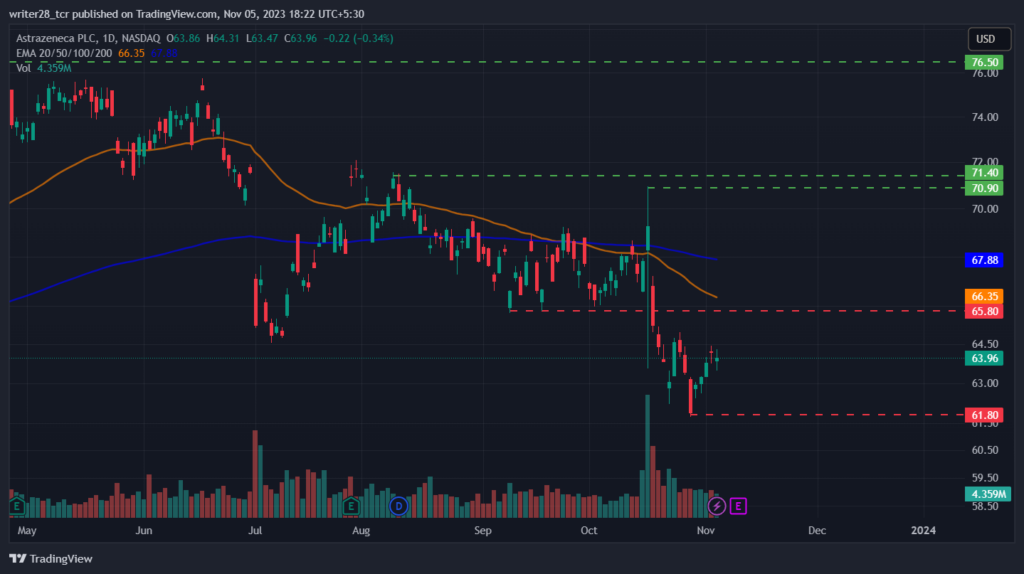This screenshot has width=1024, height=574.
Task: Click the earnings E marker near August
Action: [x=351, y=506]
